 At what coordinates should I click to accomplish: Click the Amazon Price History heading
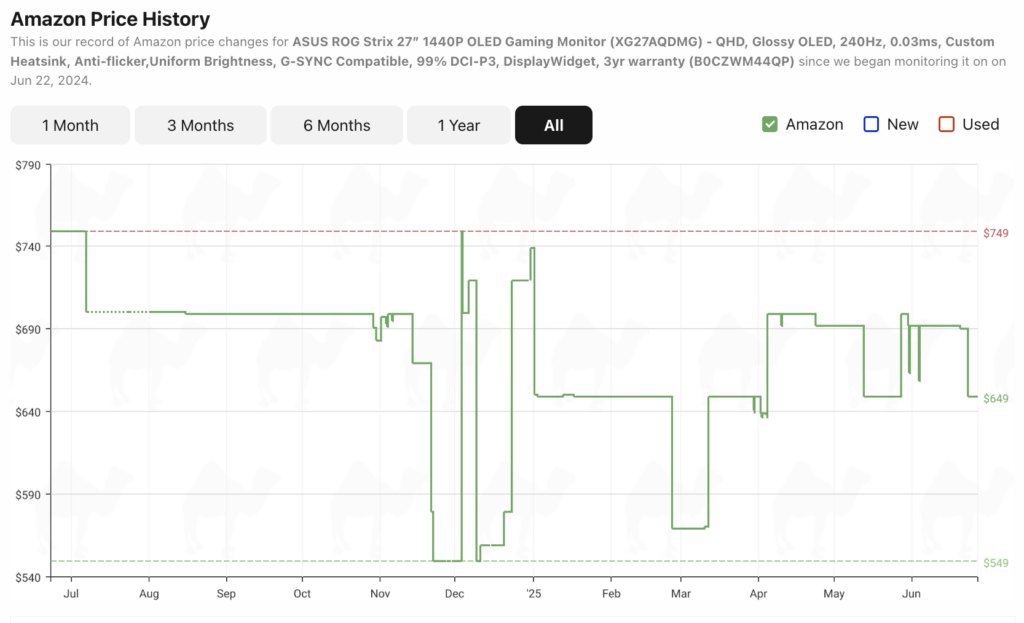point(110,19)
